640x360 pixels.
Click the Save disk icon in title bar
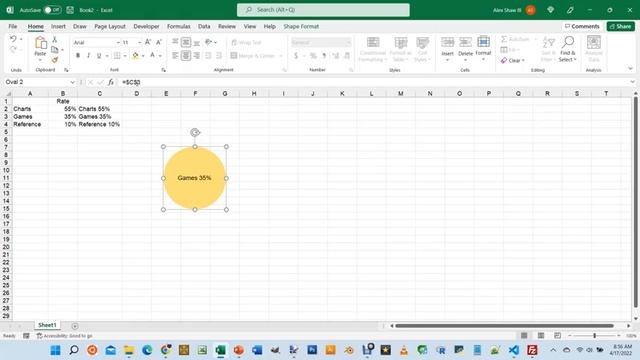pos(70,10)
